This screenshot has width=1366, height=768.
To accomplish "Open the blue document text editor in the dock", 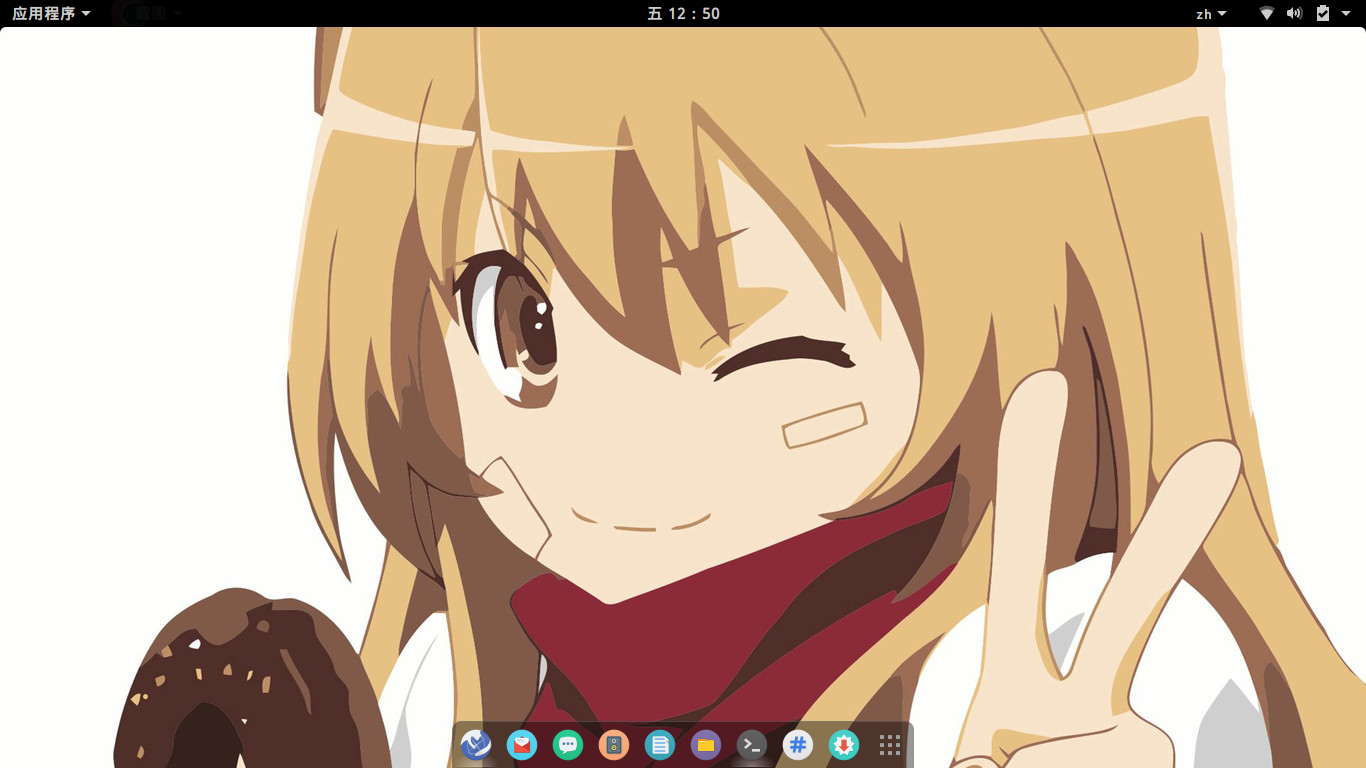I will tap(660, 745).
